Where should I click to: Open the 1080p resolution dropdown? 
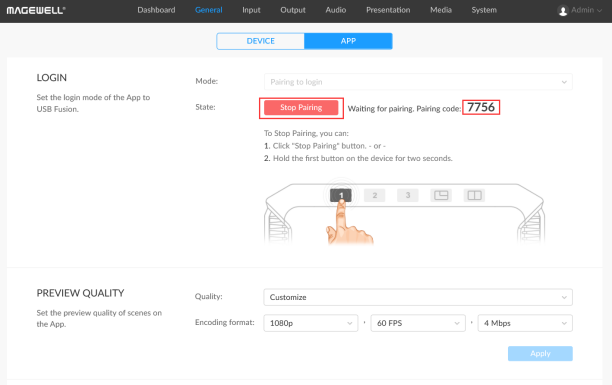(x=311, y=323)
